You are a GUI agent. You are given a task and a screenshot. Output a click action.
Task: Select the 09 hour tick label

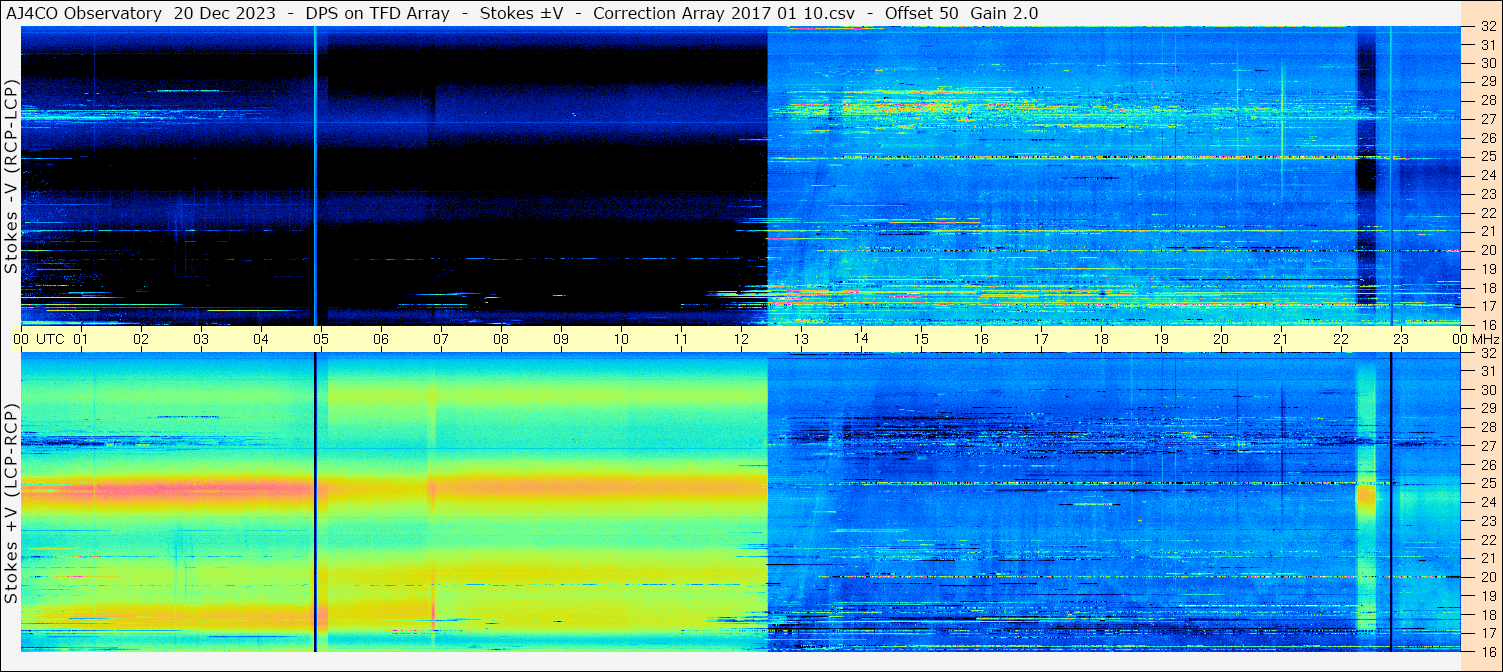561,339
